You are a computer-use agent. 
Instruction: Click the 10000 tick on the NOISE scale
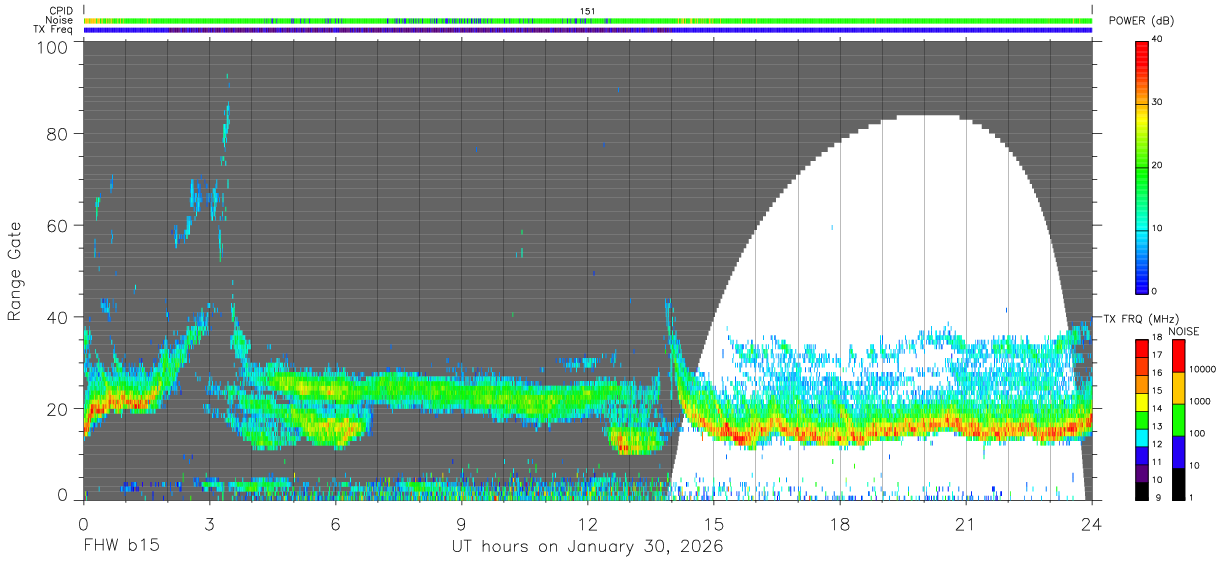pyautogui.click(x=1202, y=370)
